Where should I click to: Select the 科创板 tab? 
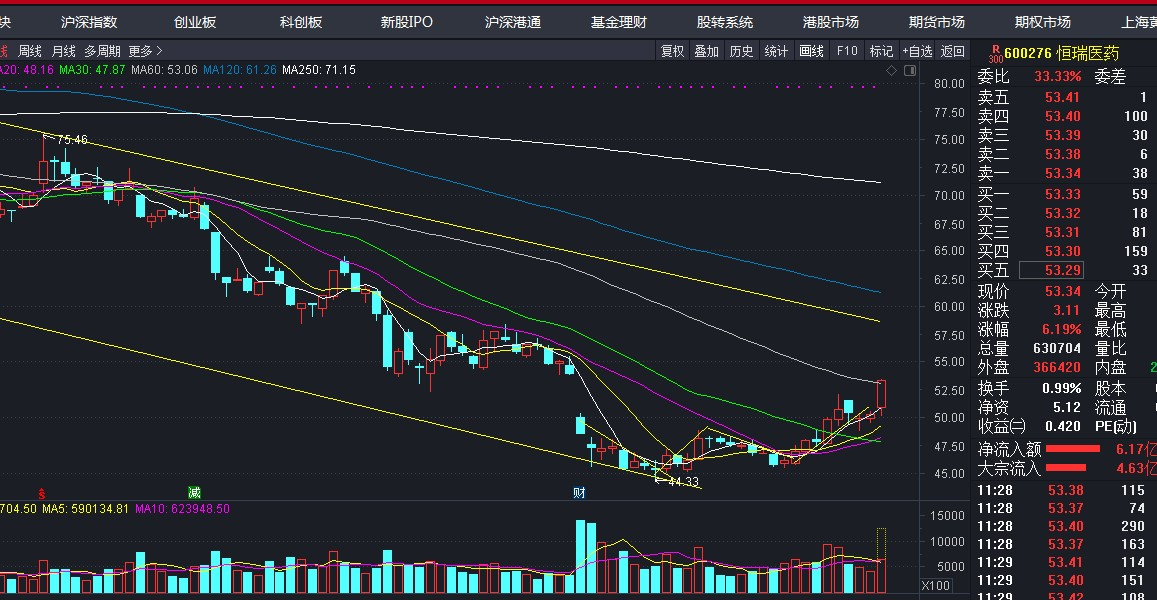301,22
